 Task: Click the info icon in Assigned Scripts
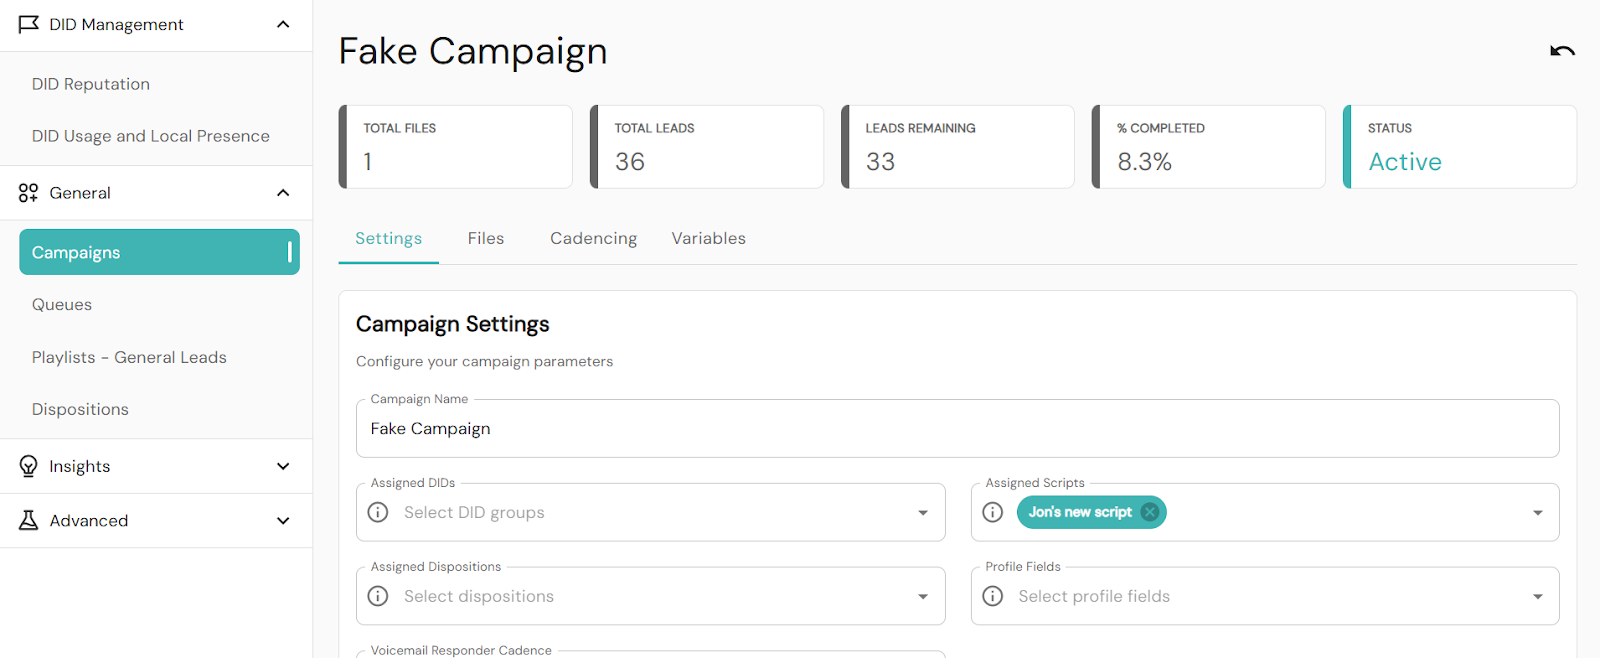993,512
